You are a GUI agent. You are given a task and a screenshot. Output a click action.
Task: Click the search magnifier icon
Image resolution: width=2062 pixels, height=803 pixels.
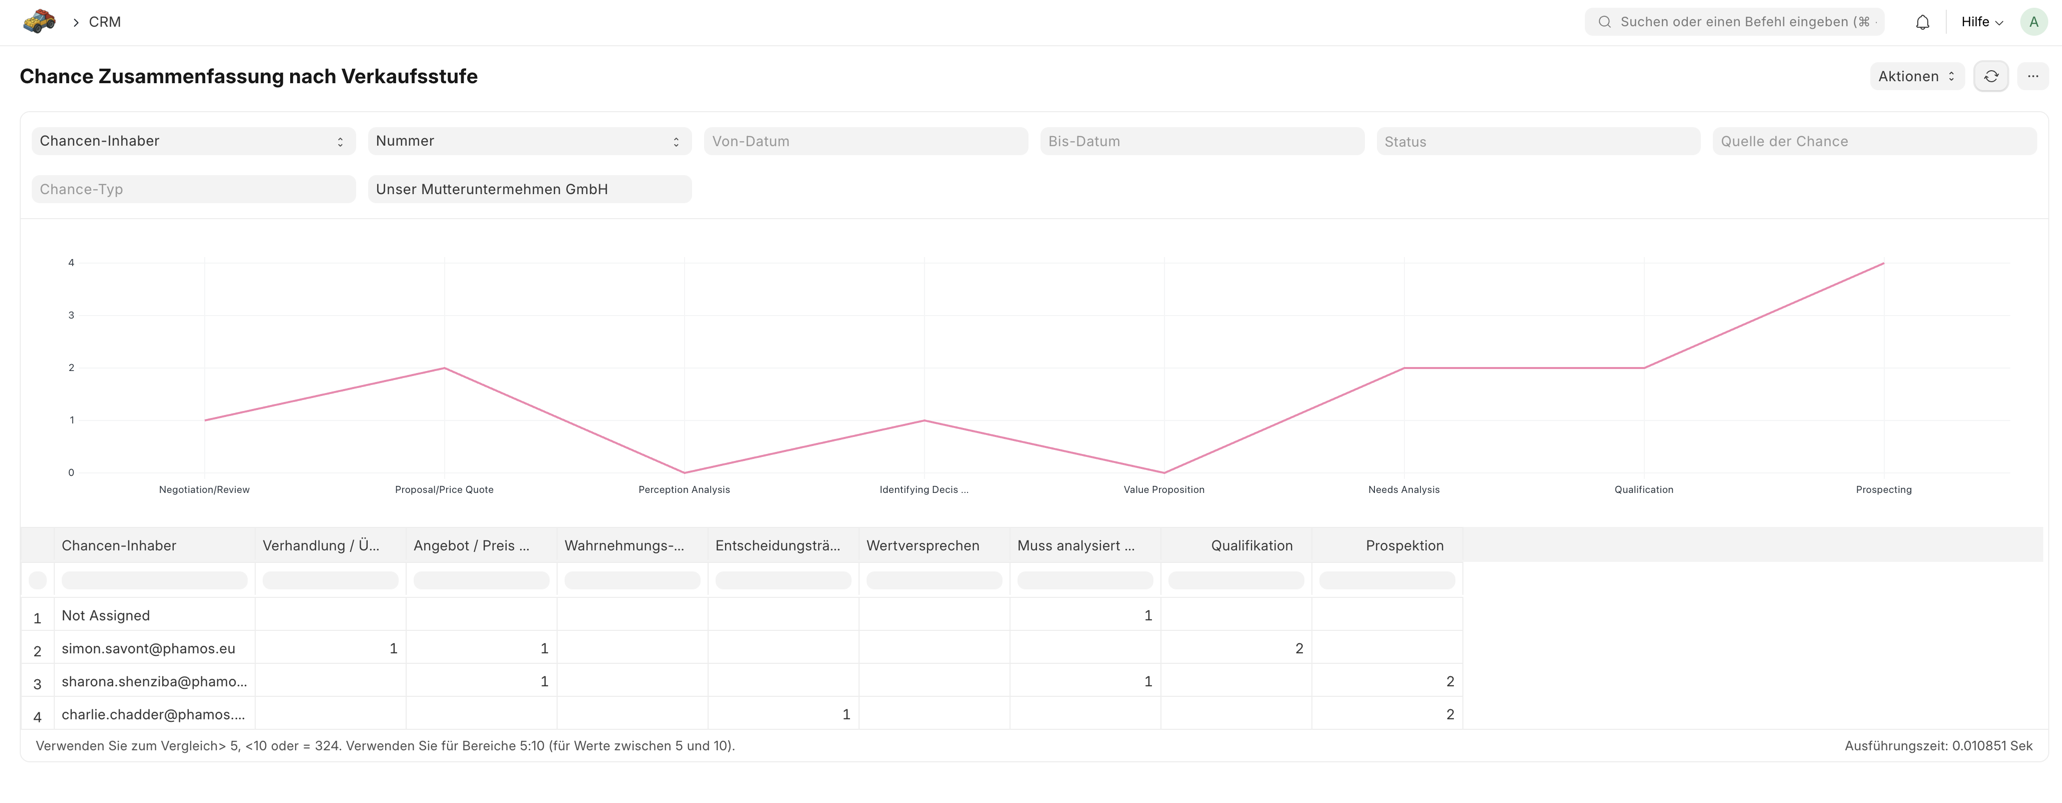(x=1605, y=22)
